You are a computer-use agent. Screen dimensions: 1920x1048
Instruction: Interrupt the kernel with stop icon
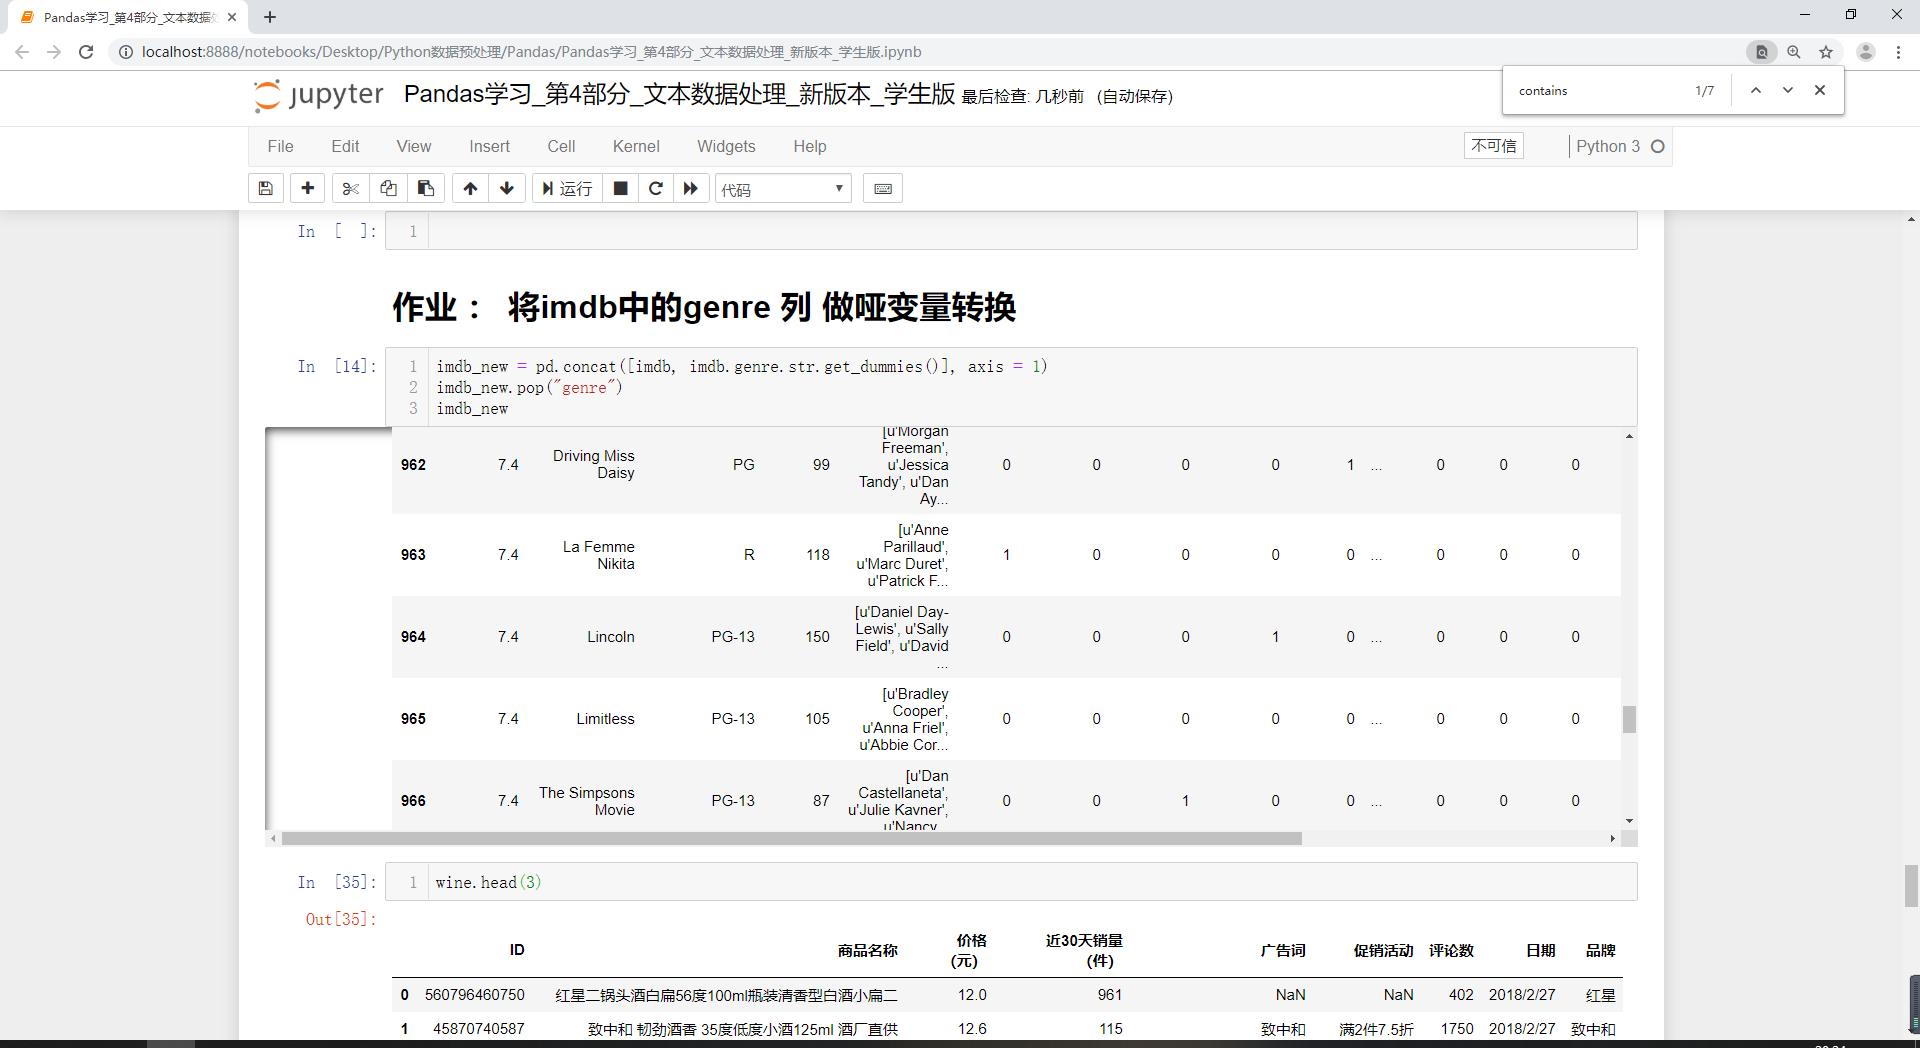[x=620, y=188]
